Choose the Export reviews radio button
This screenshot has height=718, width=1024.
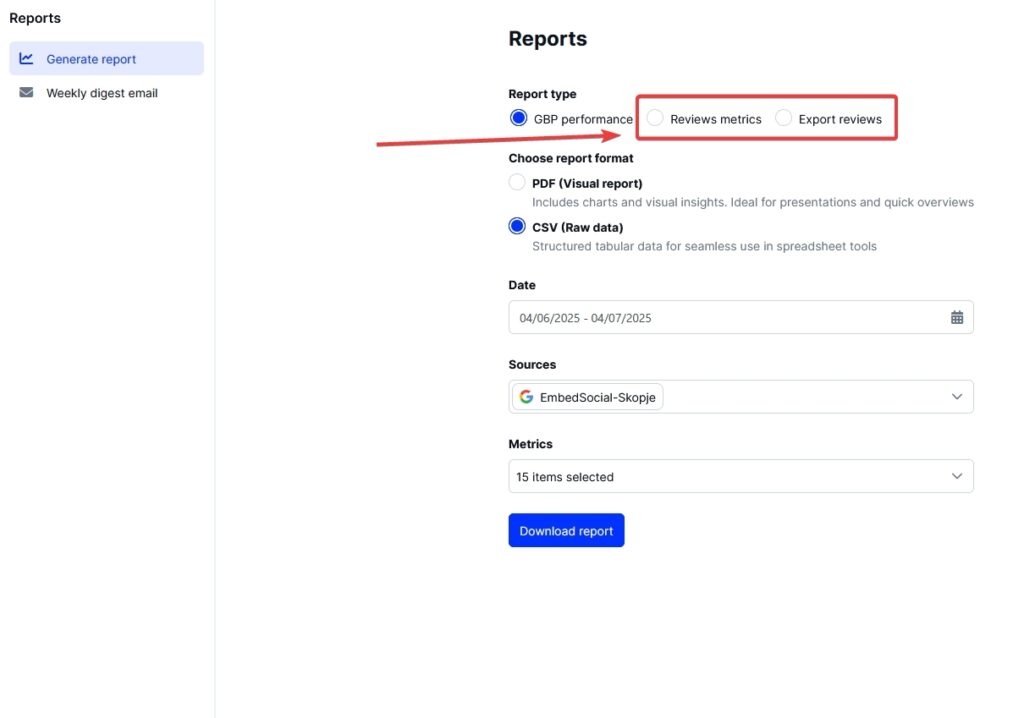783,118
